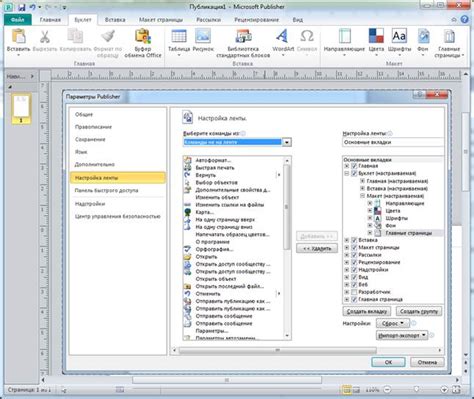Click the Таблица icon in ribbon
474x399 pixels.
(179, 37)
